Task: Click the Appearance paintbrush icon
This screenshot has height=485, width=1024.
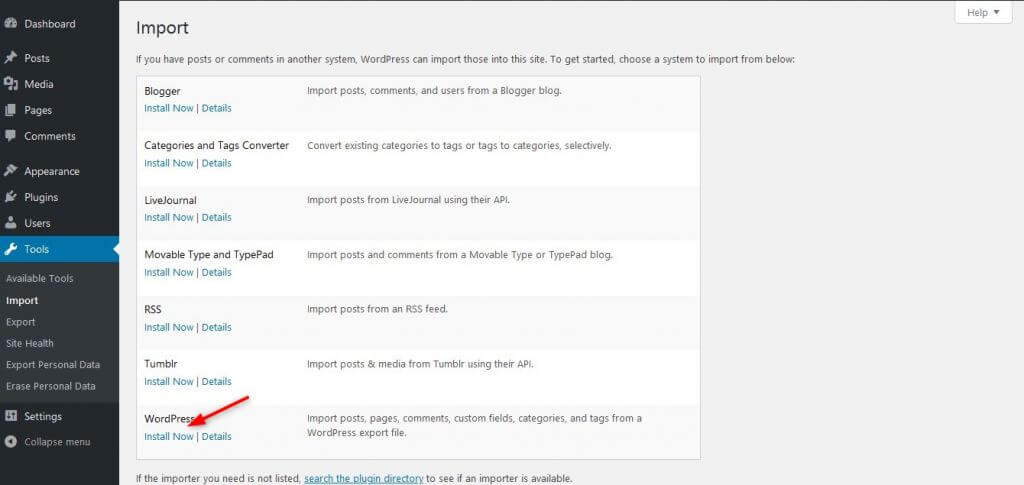Action: [10, 171]
